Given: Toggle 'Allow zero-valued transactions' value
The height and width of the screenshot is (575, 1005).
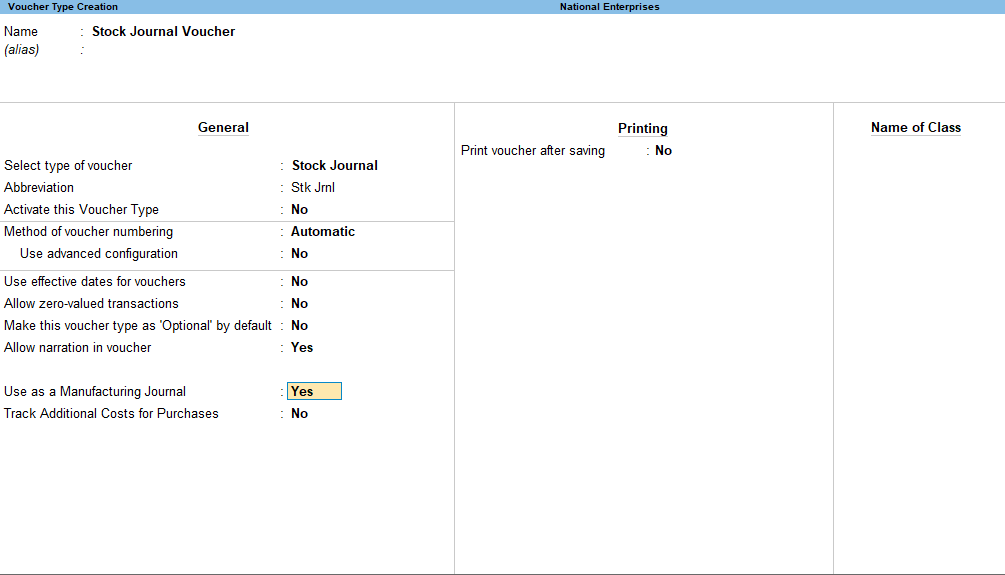Looking at the screenshot, I should 299,303.
